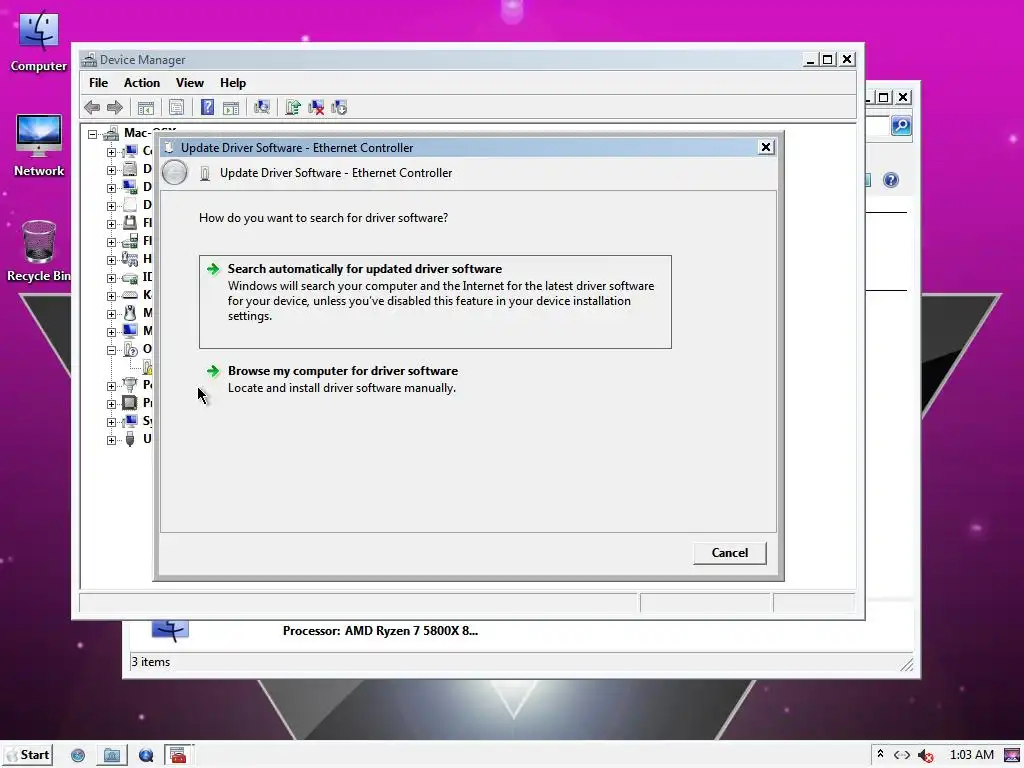Screen dimensions: 1024x768
Task: Open the Recycle Bin desktop icon
Action: click(x=39, y=251)
